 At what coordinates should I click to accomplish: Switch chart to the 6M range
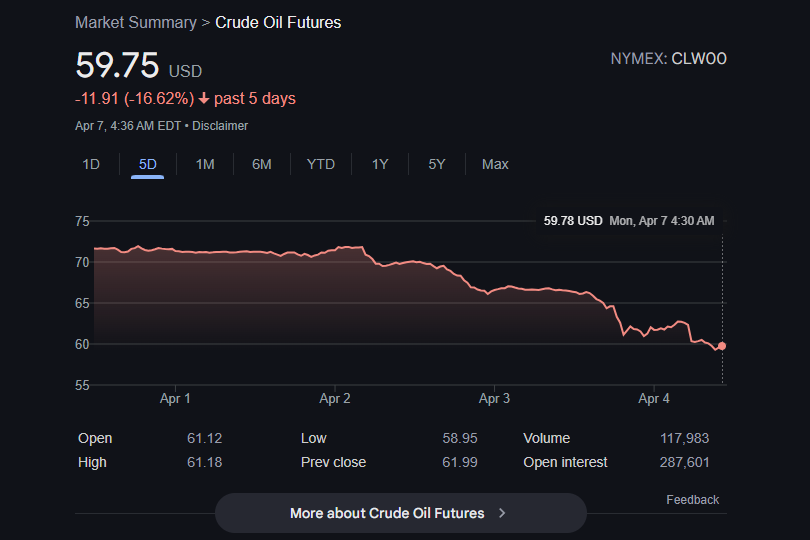[261, 164]
